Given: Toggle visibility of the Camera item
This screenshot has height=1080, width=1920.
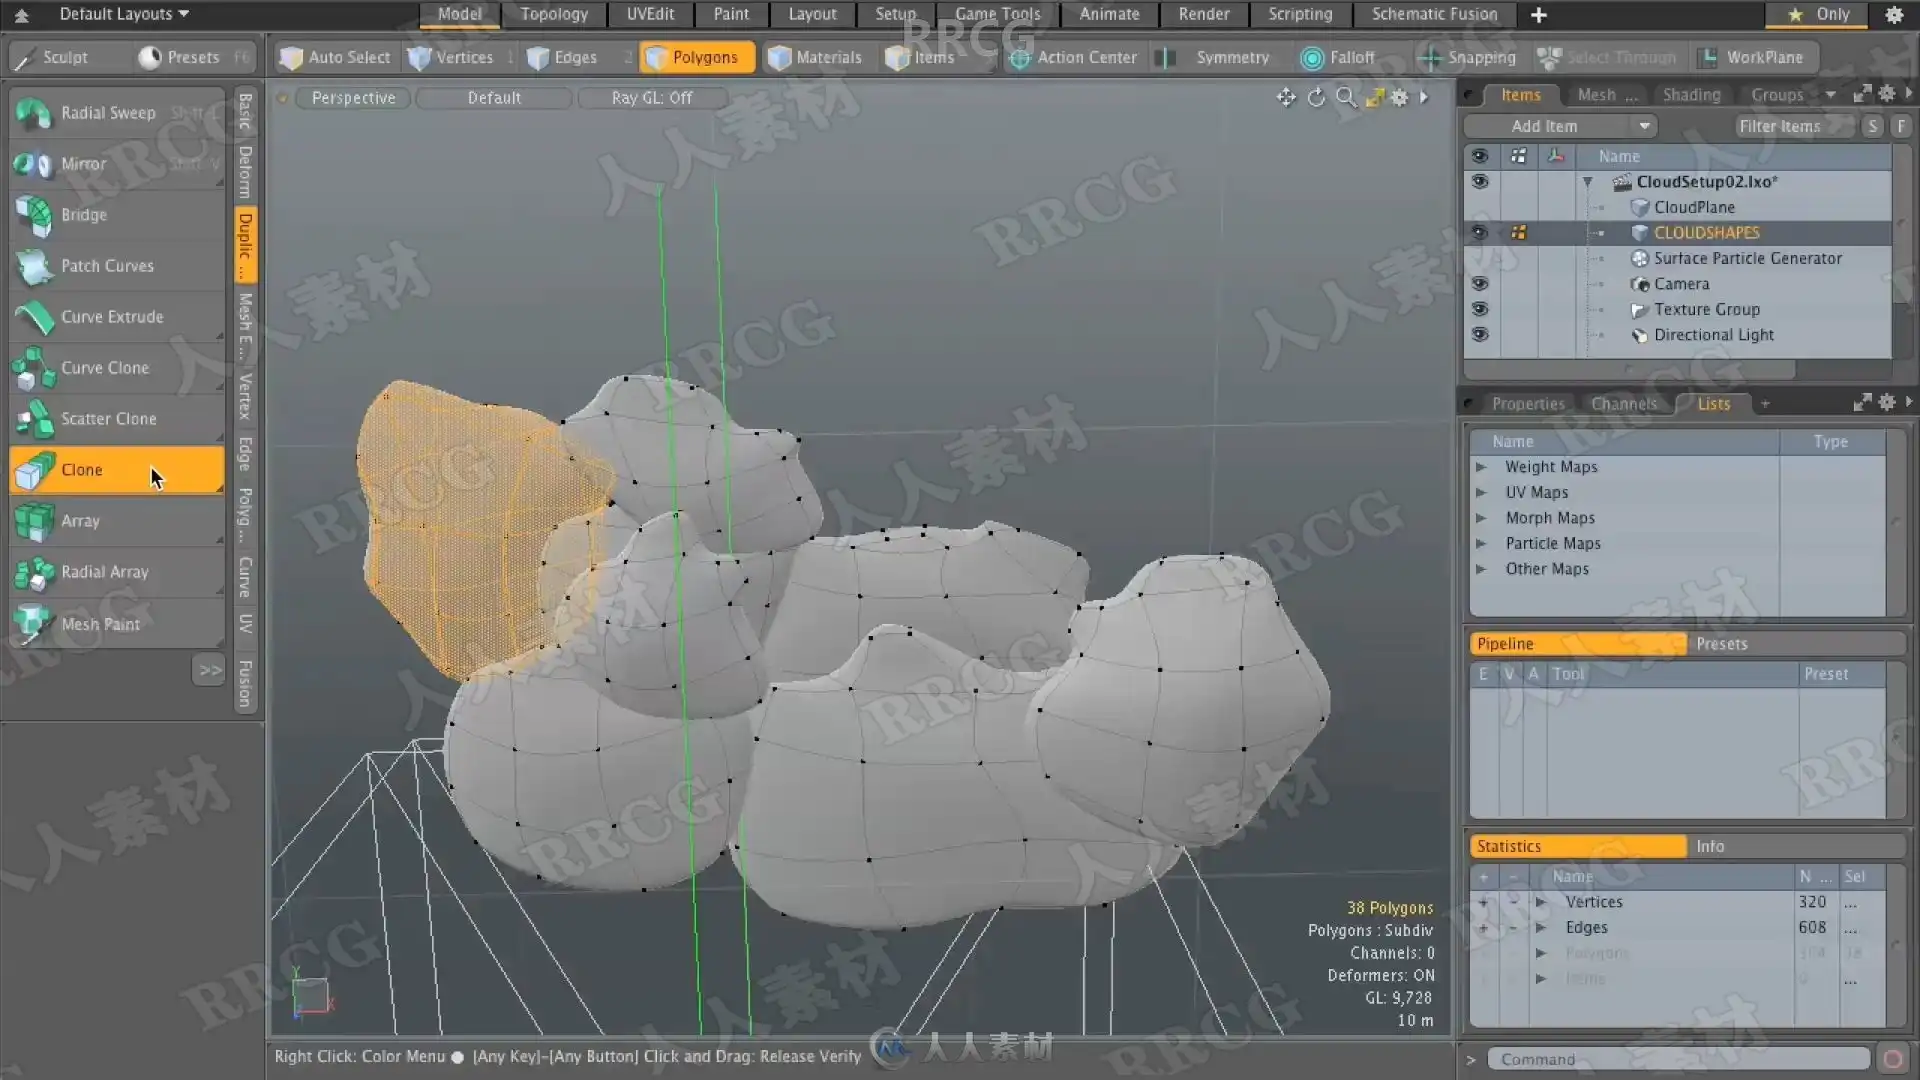Looking at the screenshot, I should click(1480, 284).
